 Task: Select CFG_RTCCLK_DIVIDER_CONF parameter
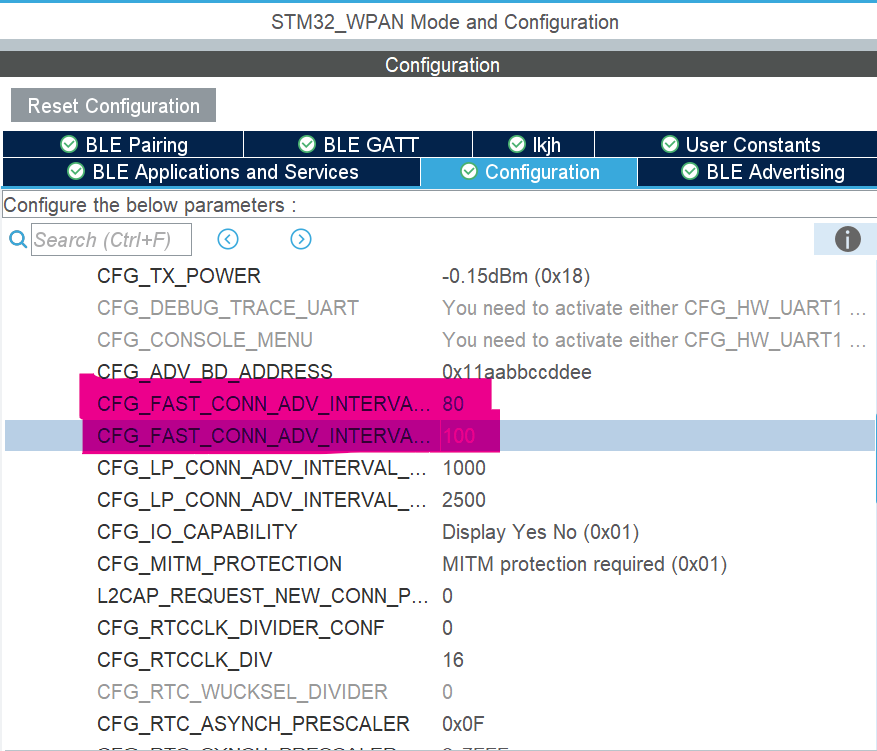pyautogui.click(x=241, y=627)
